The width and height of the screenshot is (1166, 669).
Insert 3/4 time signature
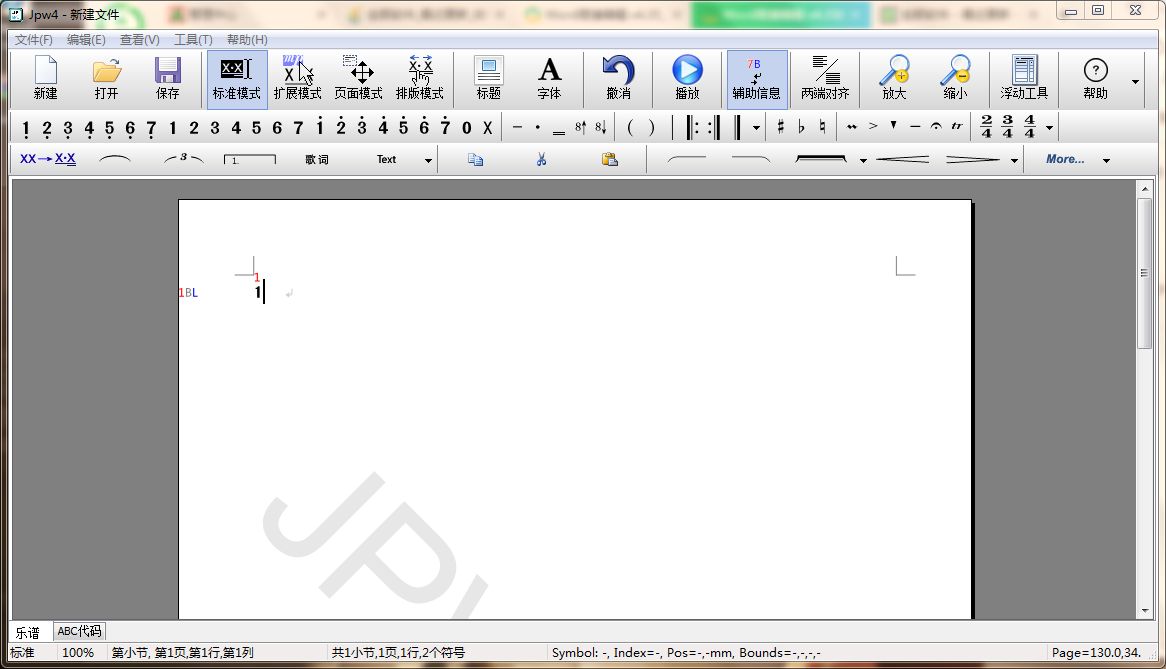[x=1008, y=126]
